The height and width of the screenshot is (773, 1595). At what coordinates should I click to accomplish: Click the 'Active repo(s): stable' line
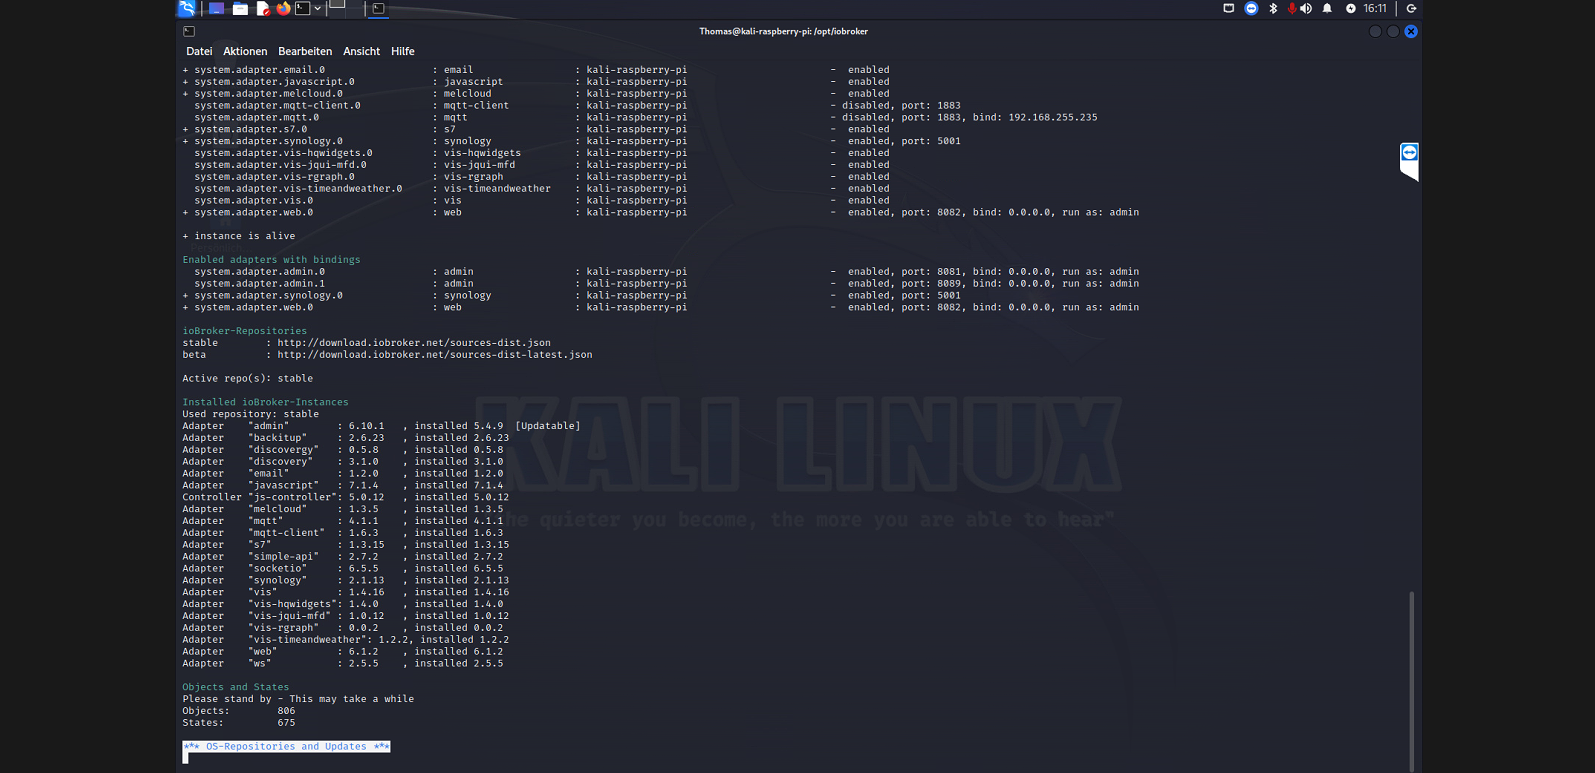click(247, 379)
